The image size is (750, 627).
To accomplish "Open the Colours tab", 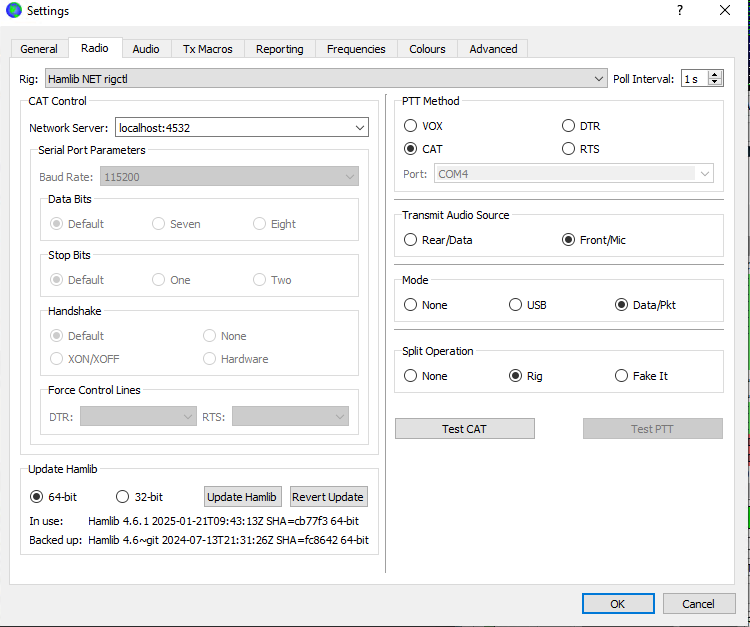I will click(427, 49).
